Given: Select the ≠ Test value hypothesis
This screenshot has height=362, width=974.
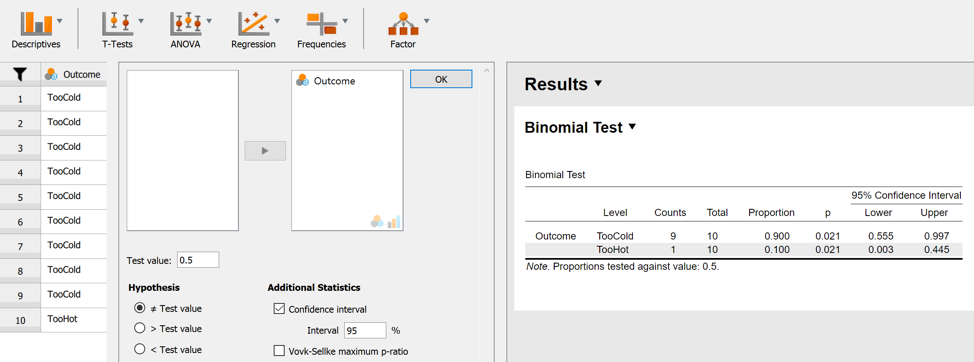Looking at the screenshot, I should click(x=140, y=308).
